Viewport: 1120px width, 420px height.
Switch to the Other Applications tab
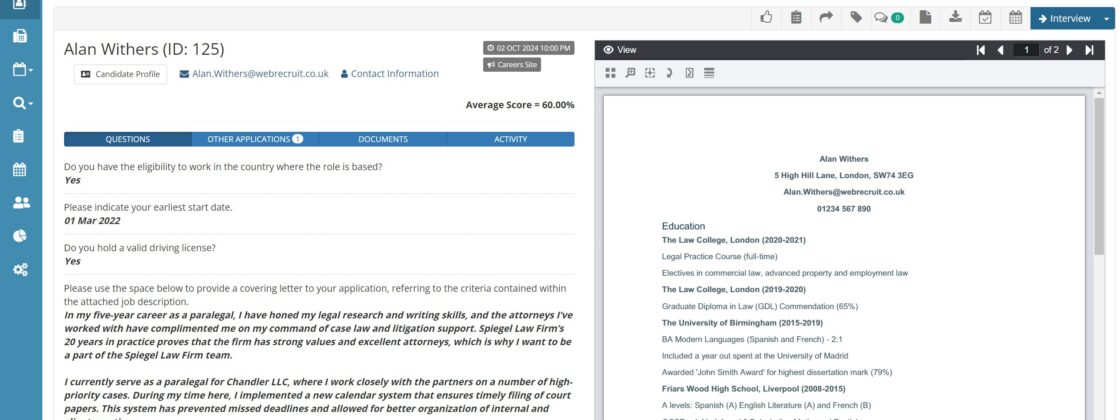click(255, 139)
